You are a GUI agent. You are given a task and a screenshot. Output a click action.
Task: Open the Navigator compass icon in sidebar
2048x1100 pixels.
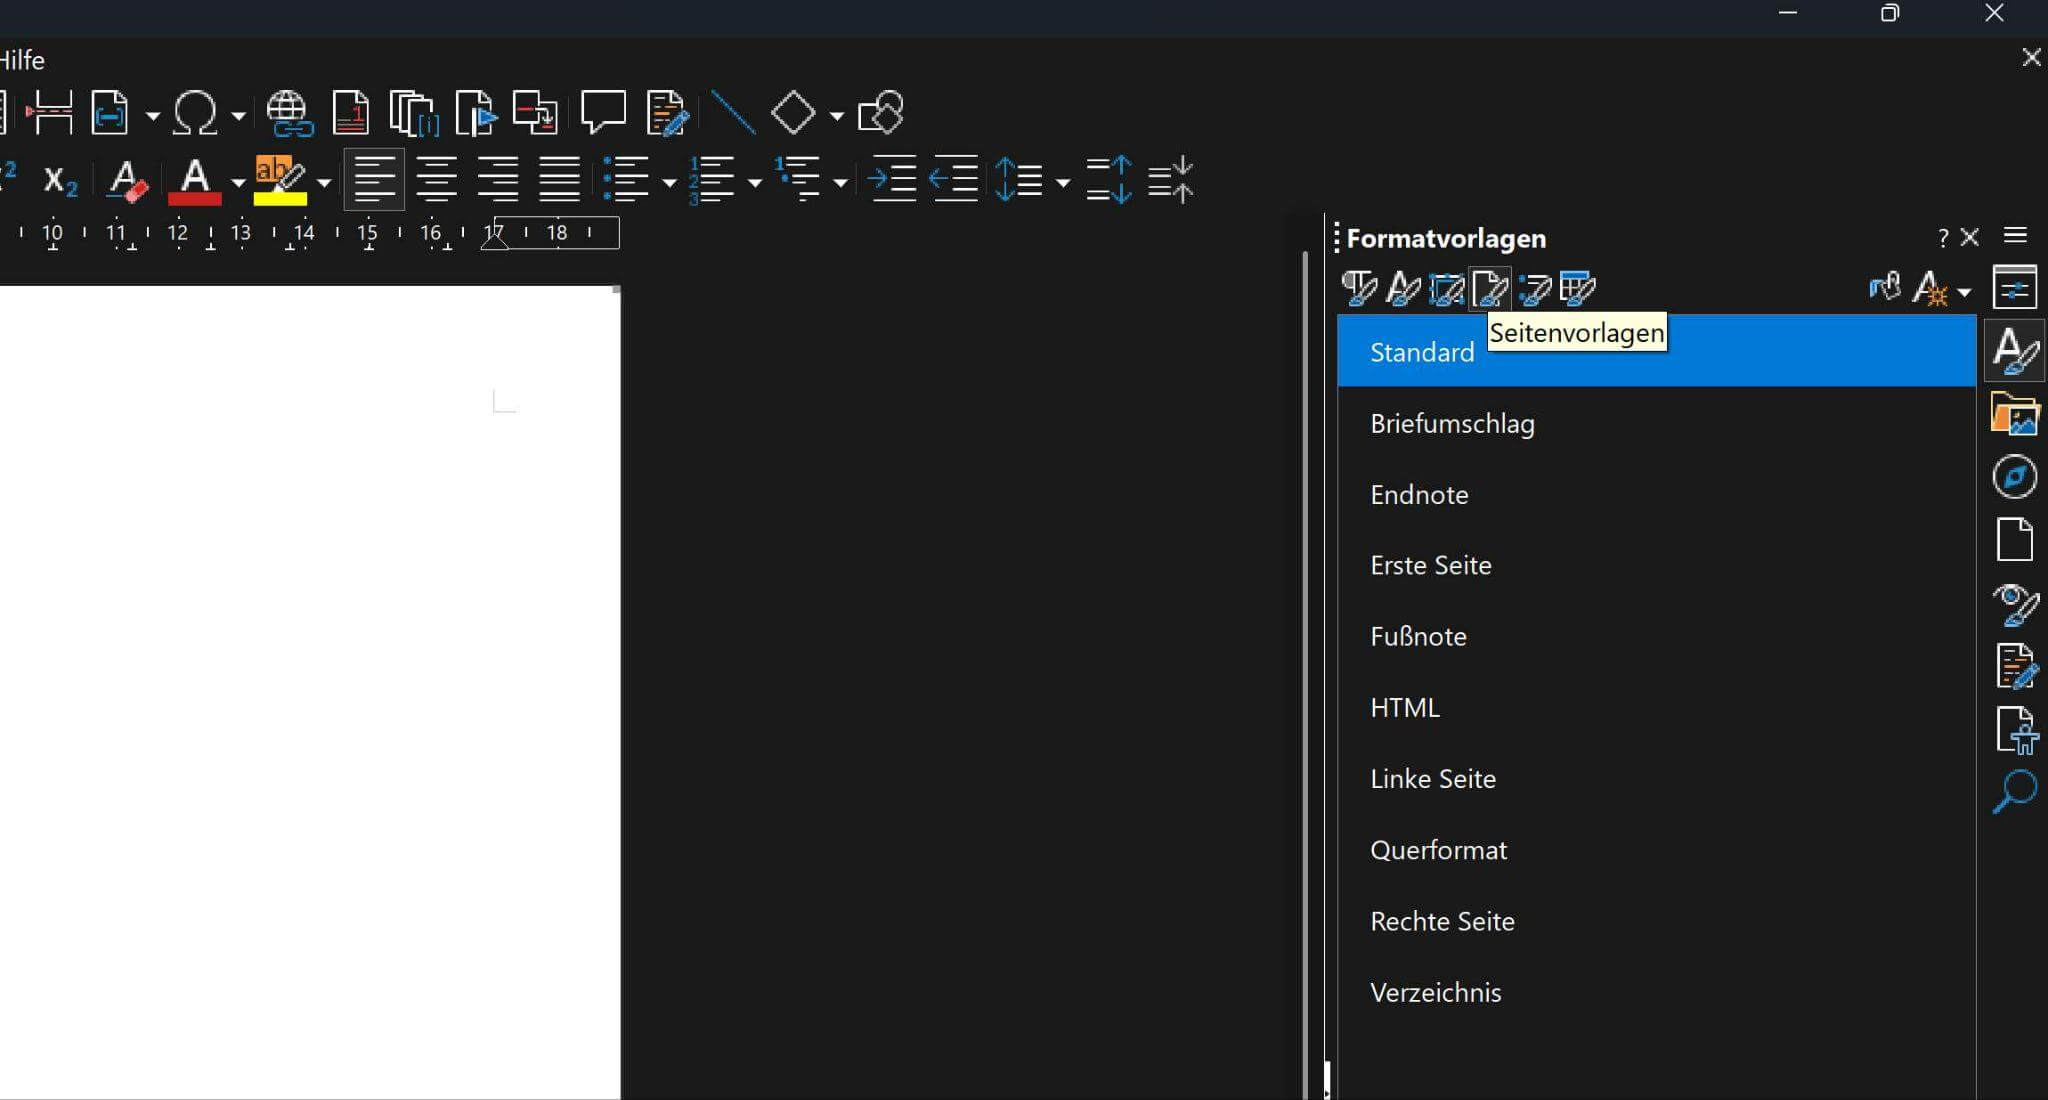(x=2014, y=477)
